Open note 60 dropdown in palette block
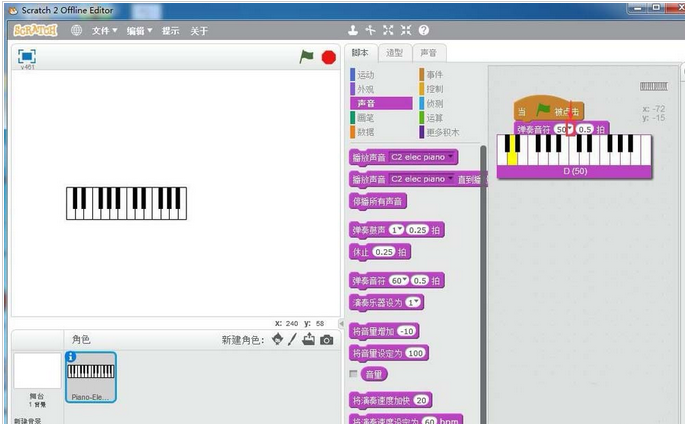685x424 pixels. (405, 280)
